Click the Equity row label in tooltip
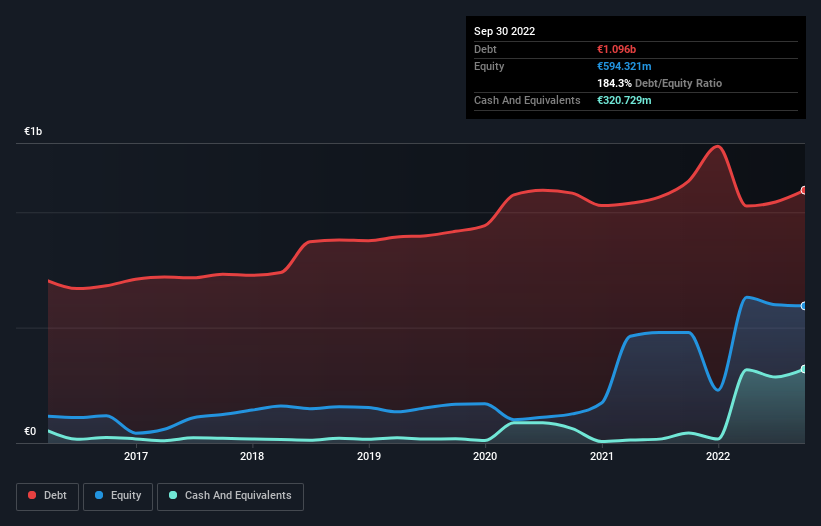821x526 pixels. tap(489, 66)
